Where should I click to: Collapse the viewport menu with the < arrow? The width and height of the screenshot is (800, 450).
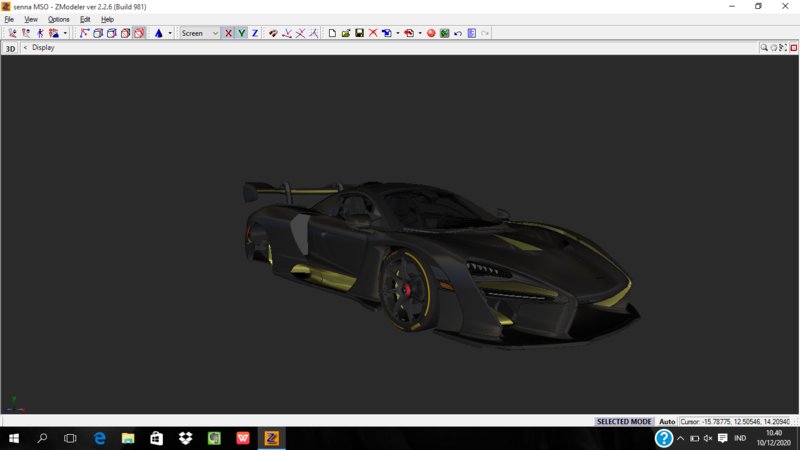(x=26, y=47)
